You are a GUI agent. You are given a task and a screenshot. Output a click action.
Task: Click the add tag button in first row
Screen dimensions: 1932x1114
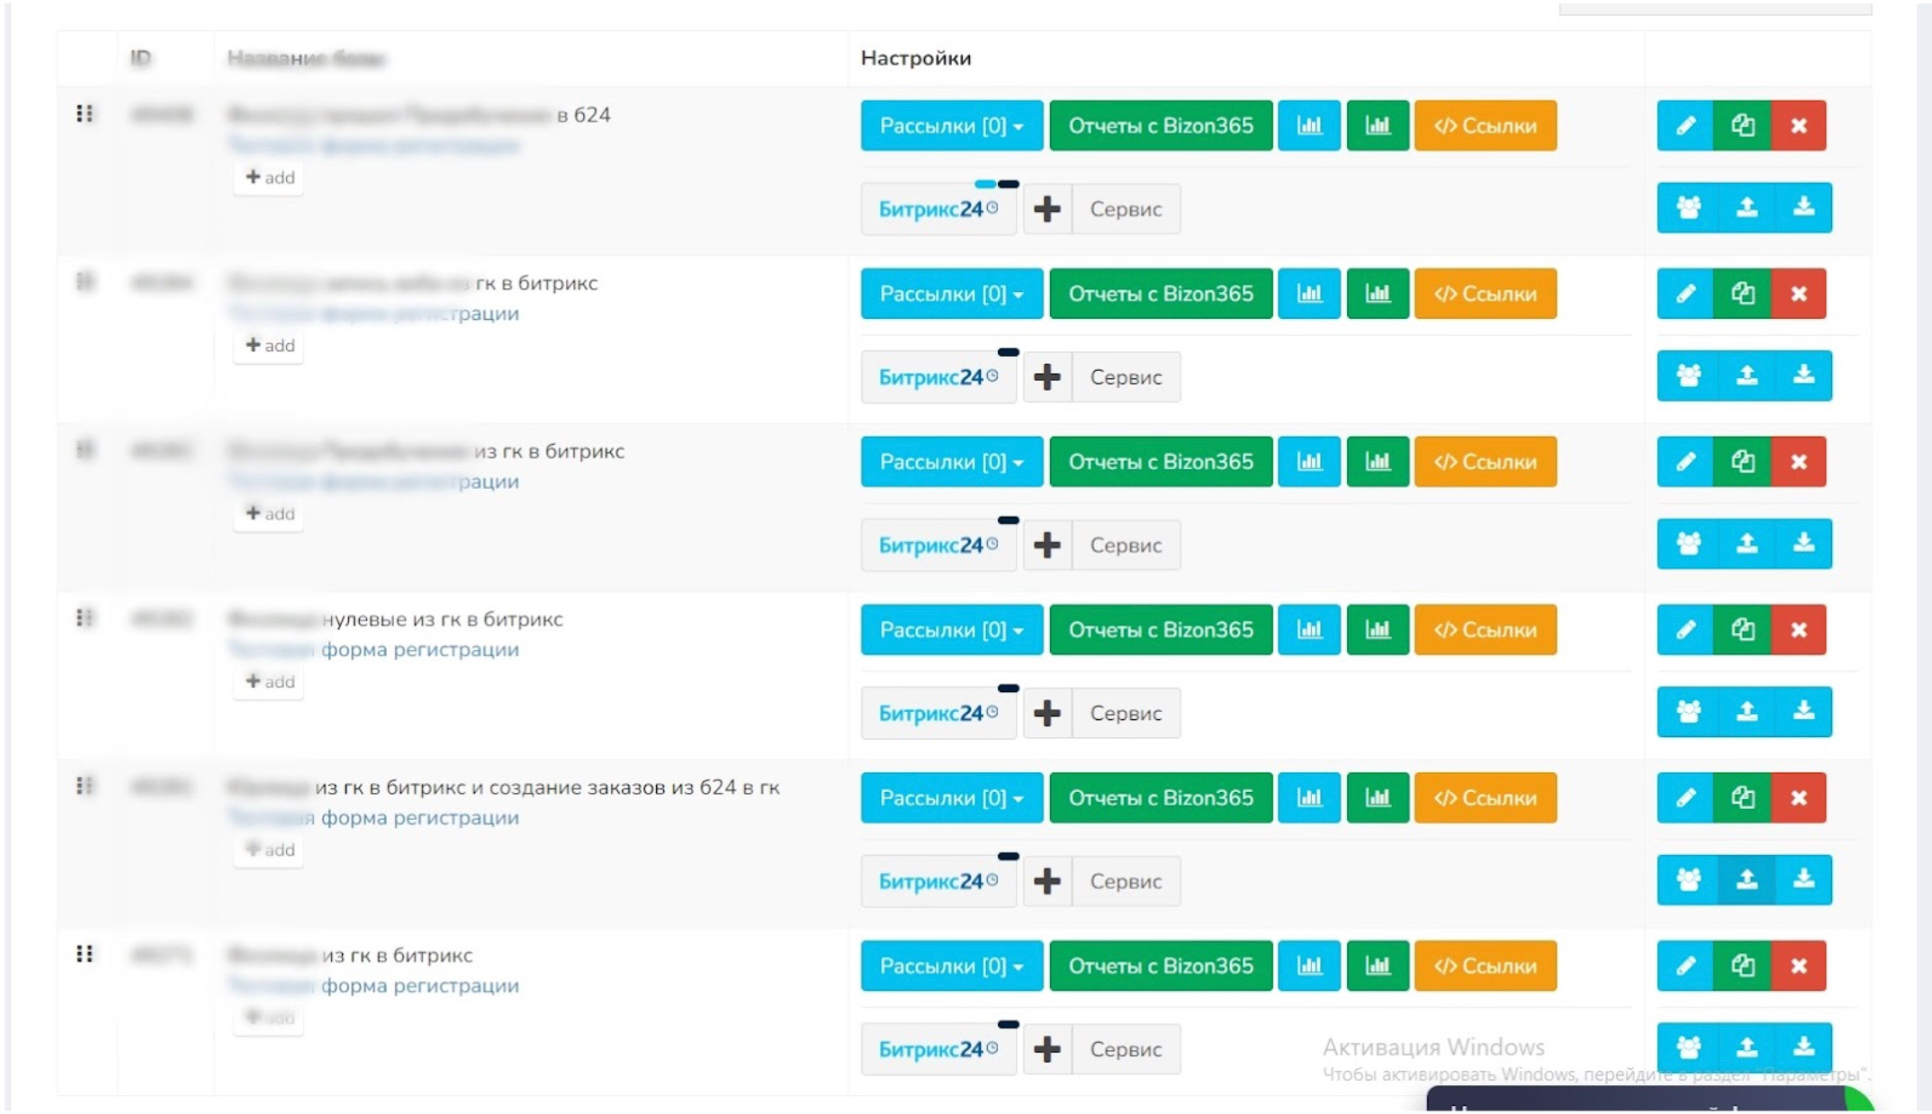269,178
